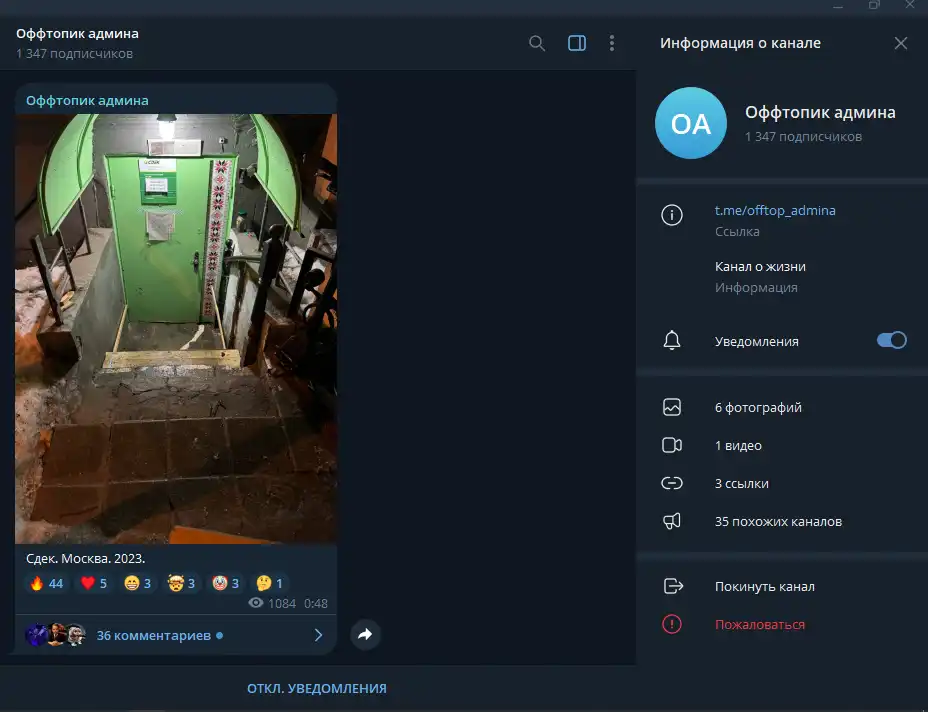Click the leave channel exit icon
Screen dimensions: 928x712
(x=673, y=586)
